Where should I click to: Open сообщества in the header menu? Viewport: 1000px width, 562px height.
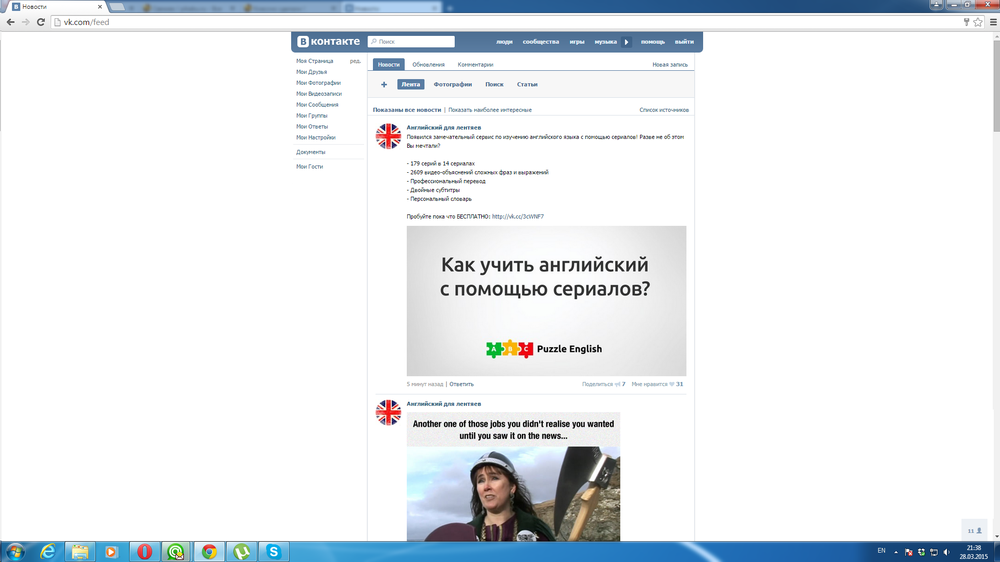click(x=541, y=41)
